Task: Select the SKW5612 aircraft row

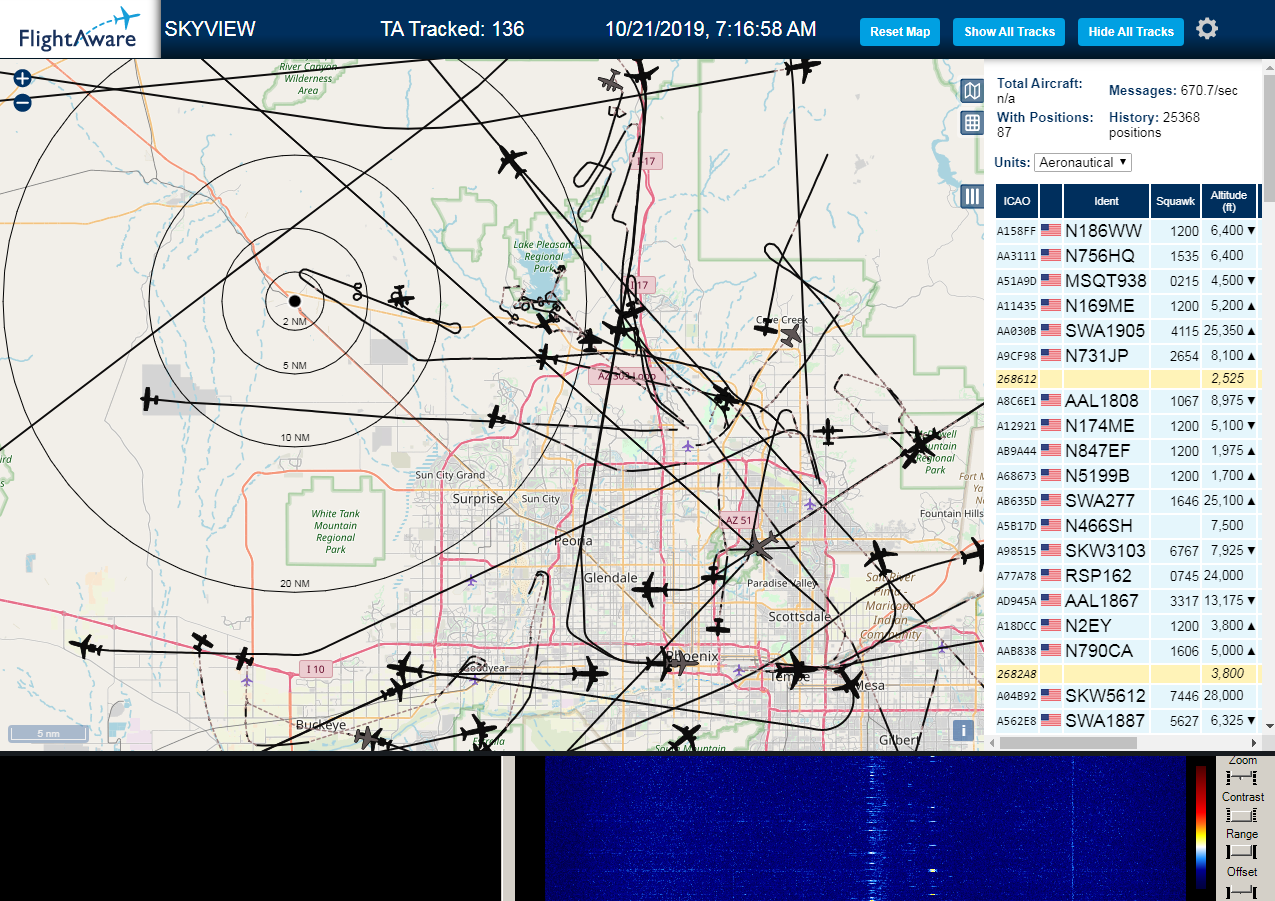Action: coord(1129,696)
